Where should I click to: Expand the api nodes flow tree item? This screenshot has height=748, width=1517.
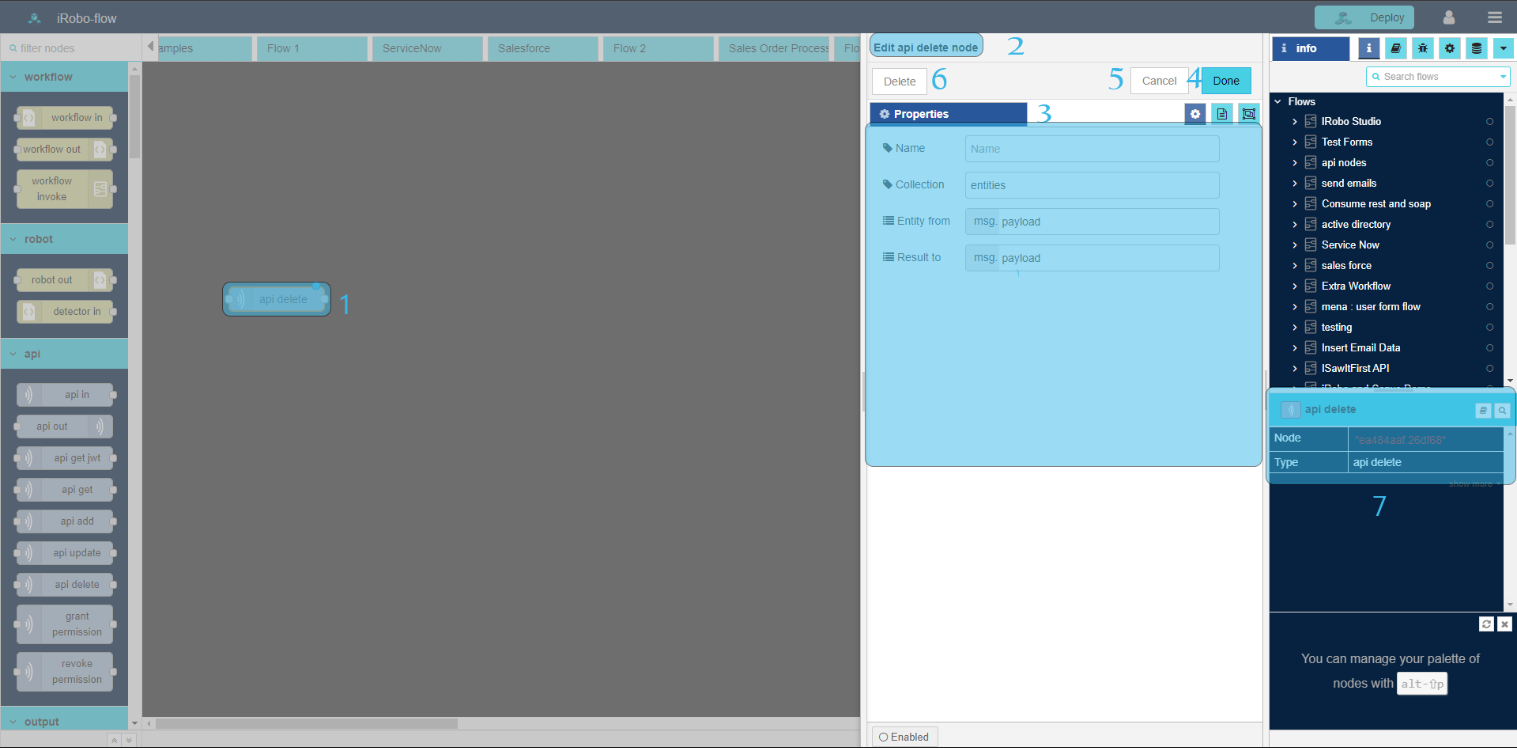click(1294, 163)
